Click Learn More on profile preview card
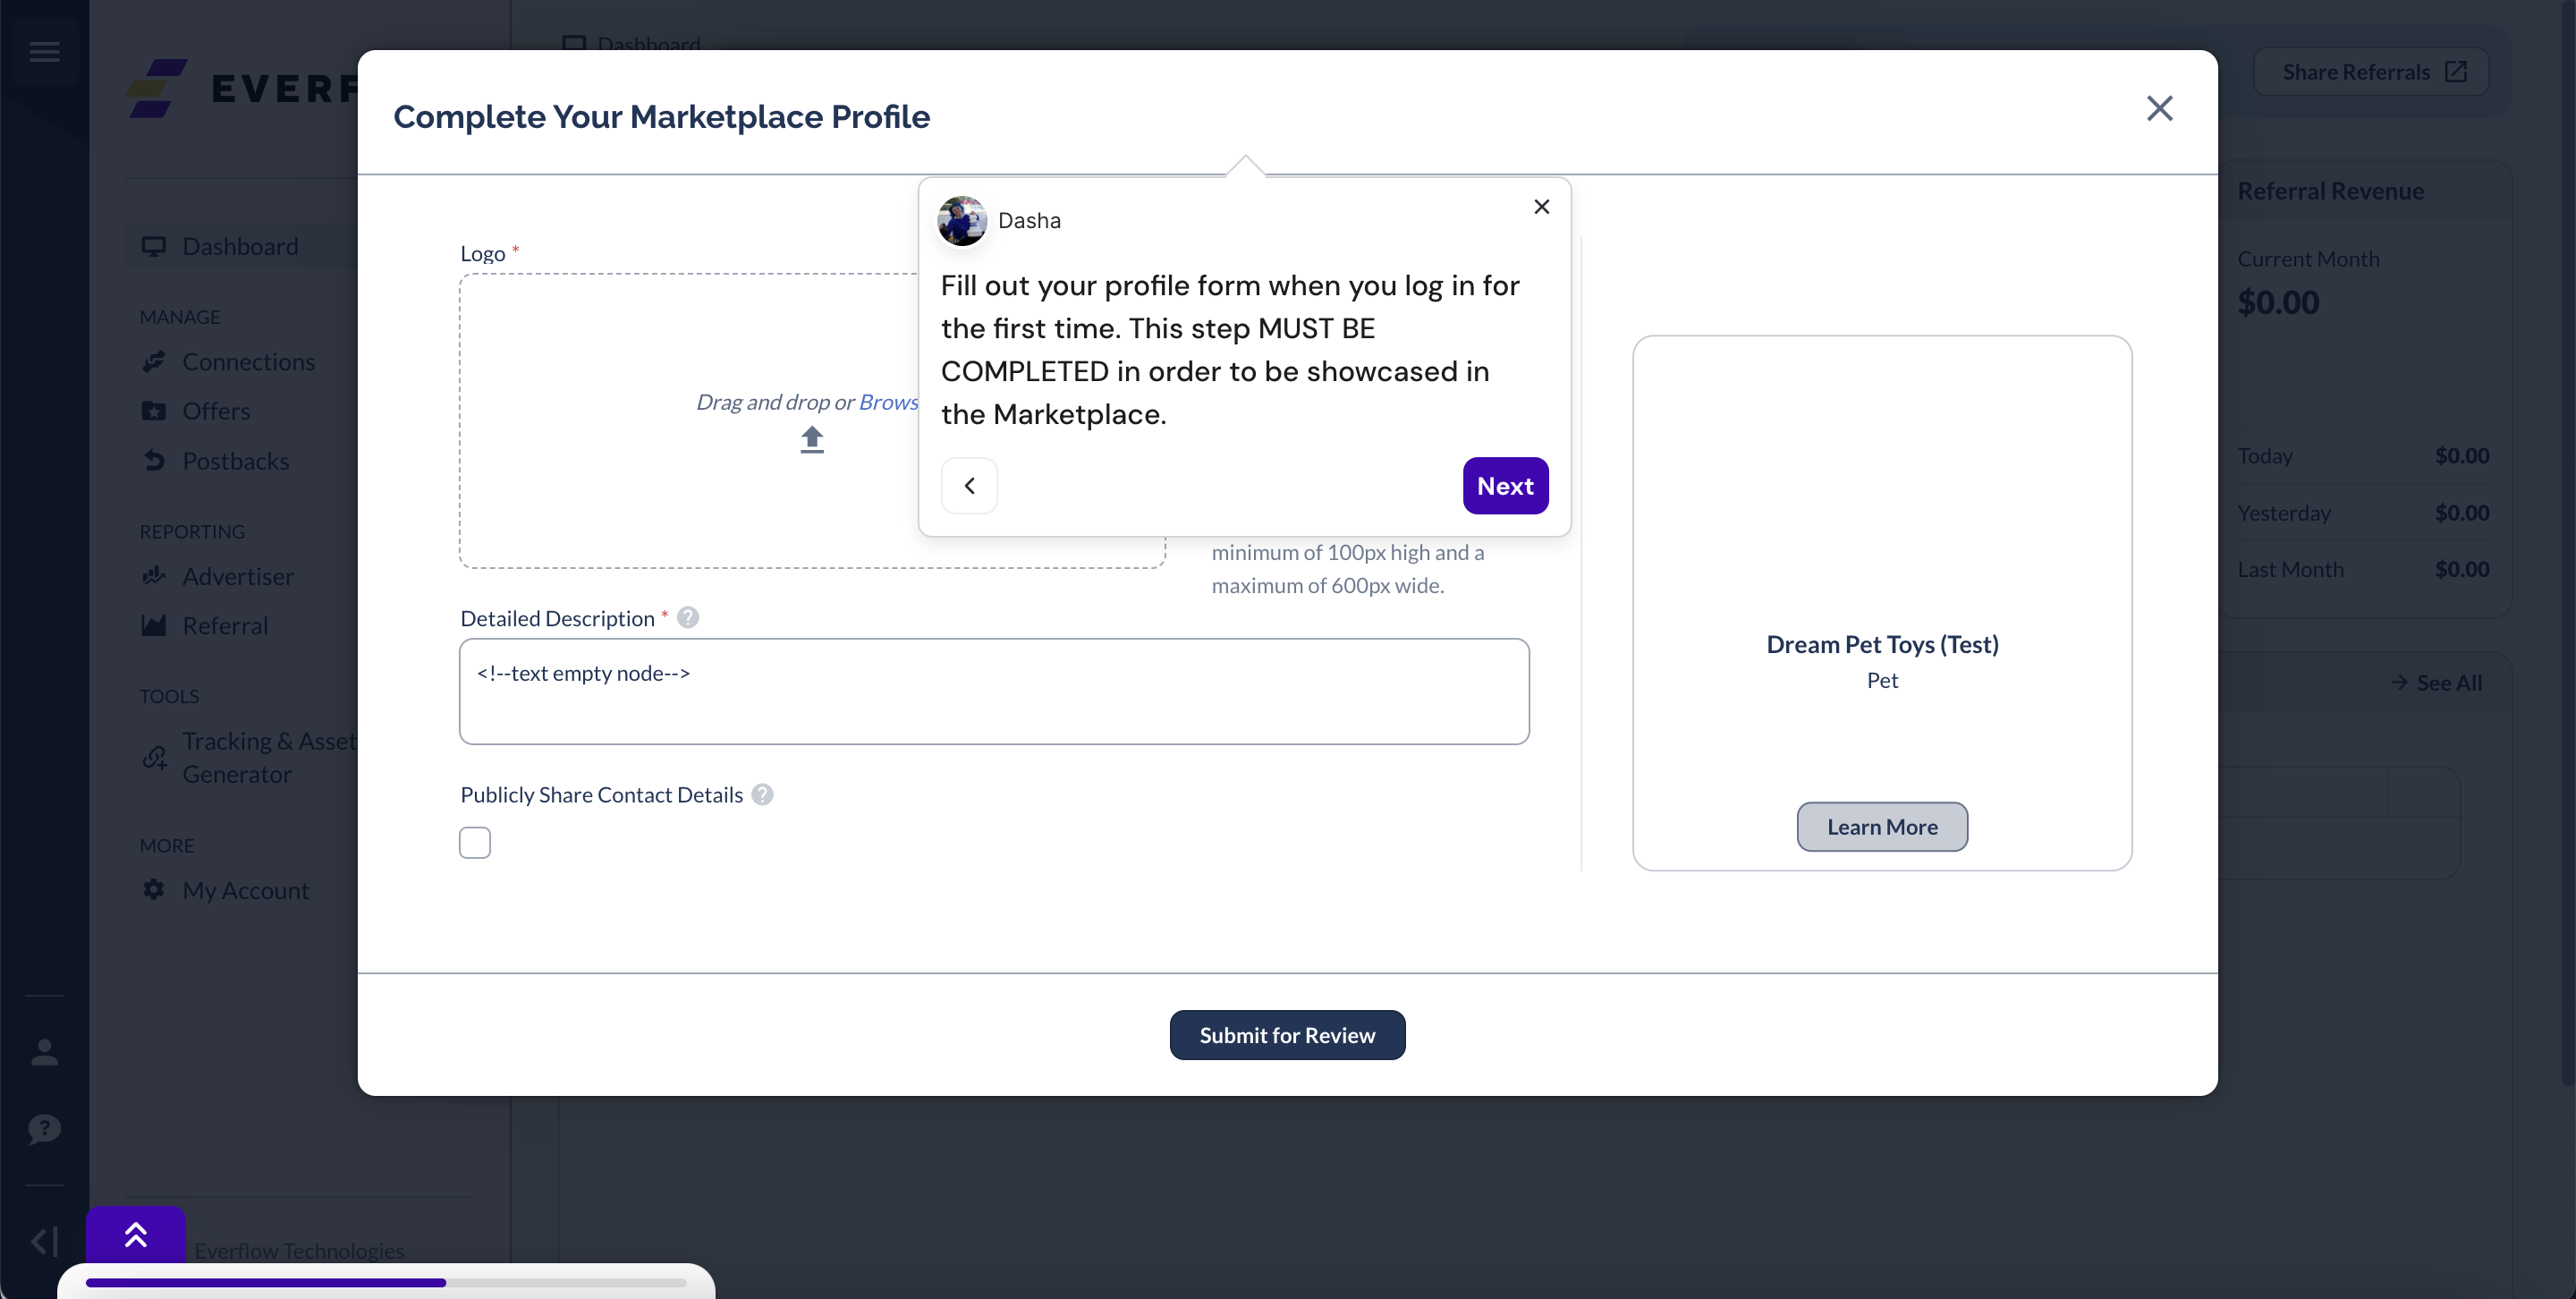Image resolution: width=2576 pixels, height=1299 pixels. click(1882, 827)
